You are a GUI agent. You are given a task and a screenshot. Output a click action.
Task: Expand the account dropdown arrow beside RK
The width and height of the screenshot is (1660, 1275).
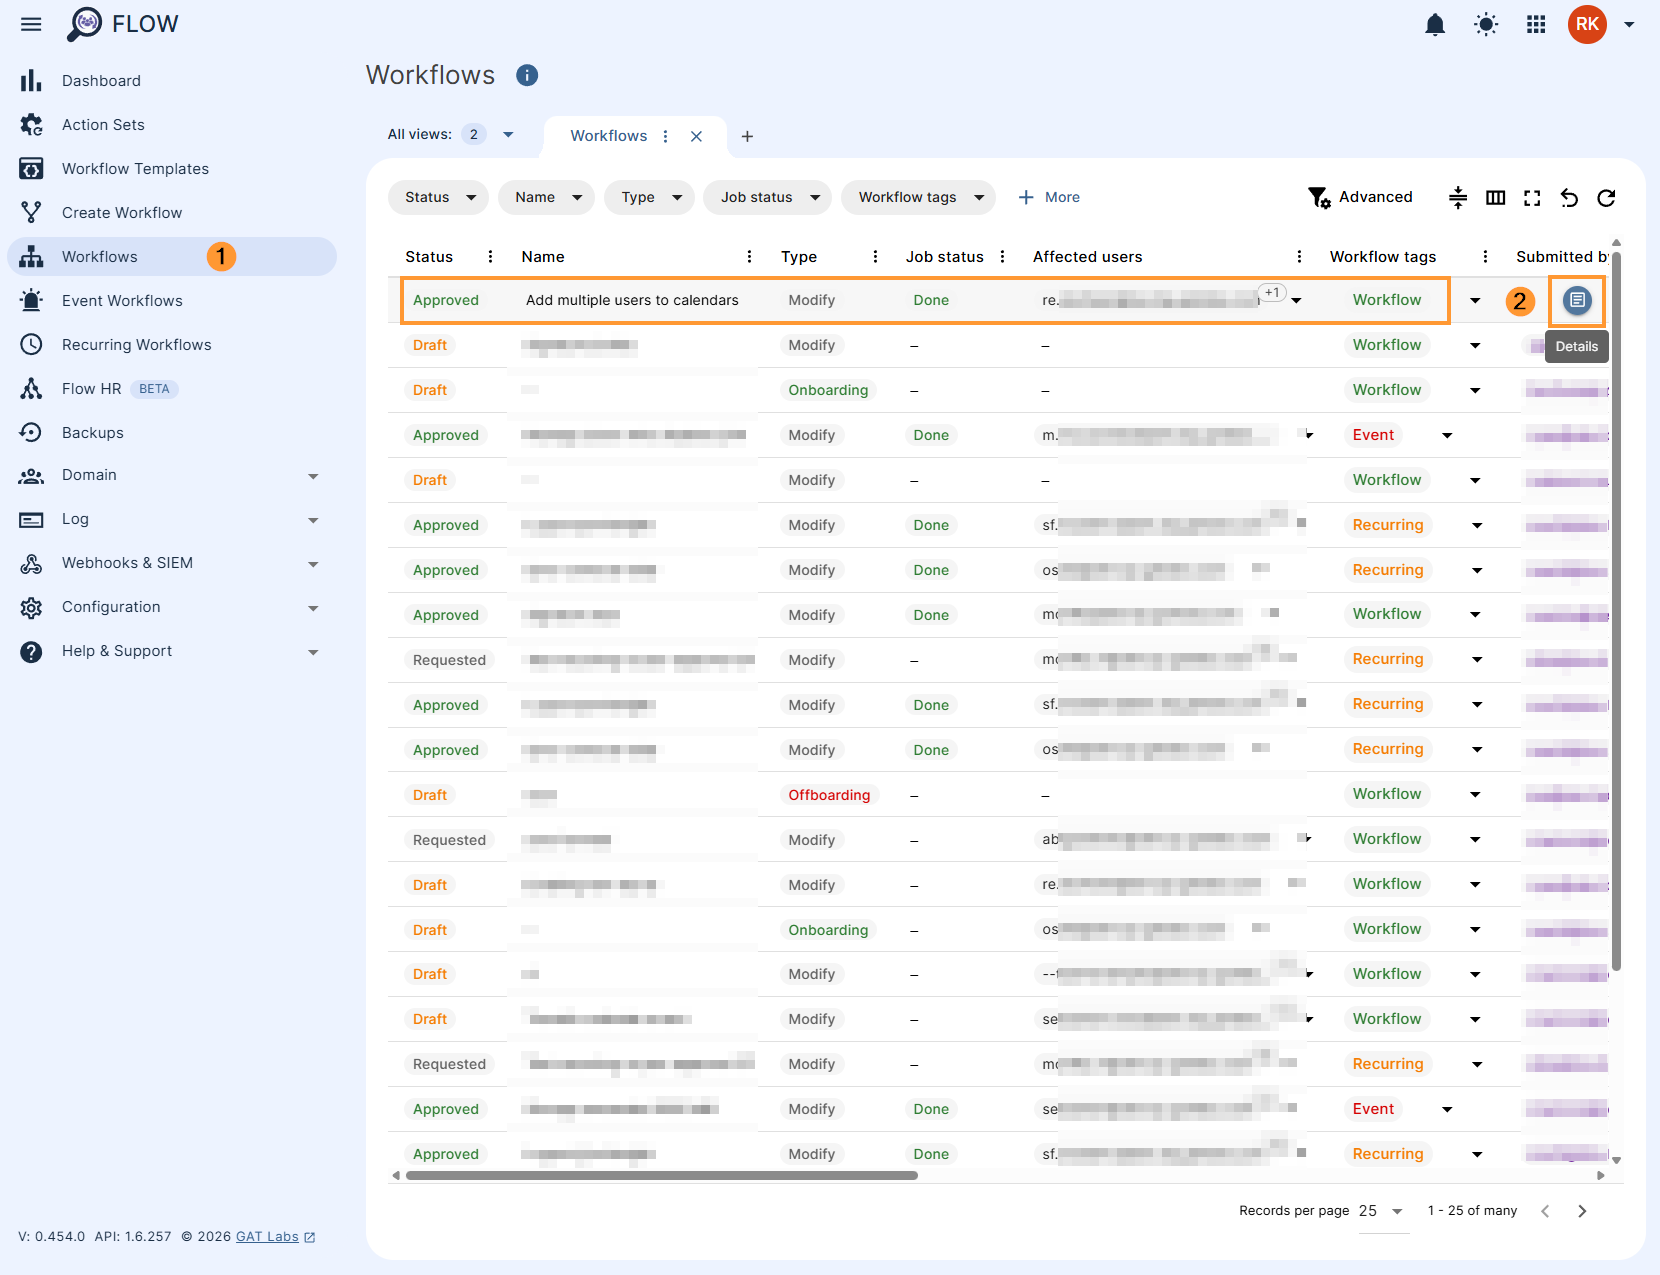1629,24
